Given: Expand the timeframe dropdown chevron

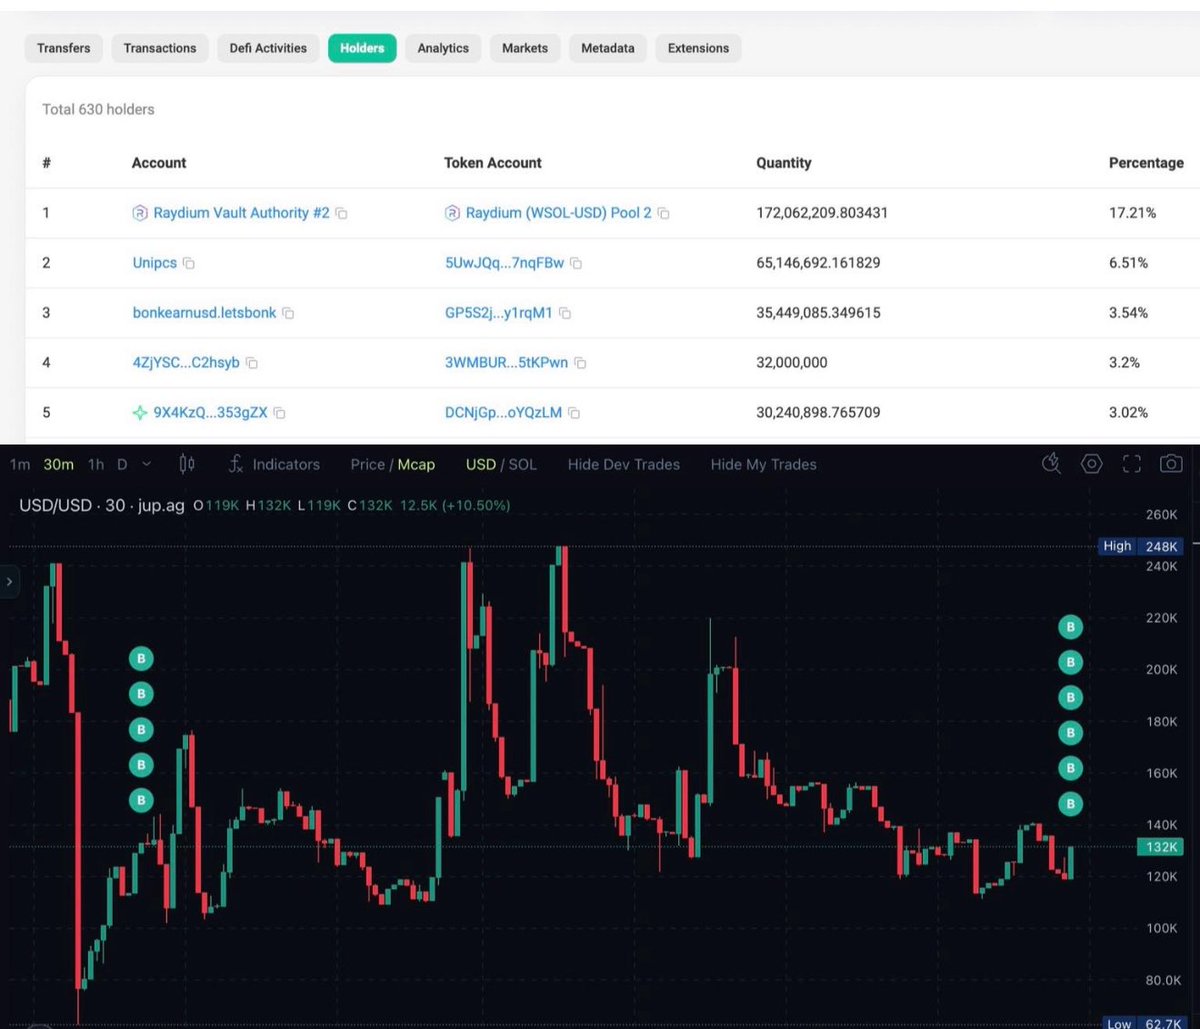Looking at the screenshot, I should click(147, 464).
